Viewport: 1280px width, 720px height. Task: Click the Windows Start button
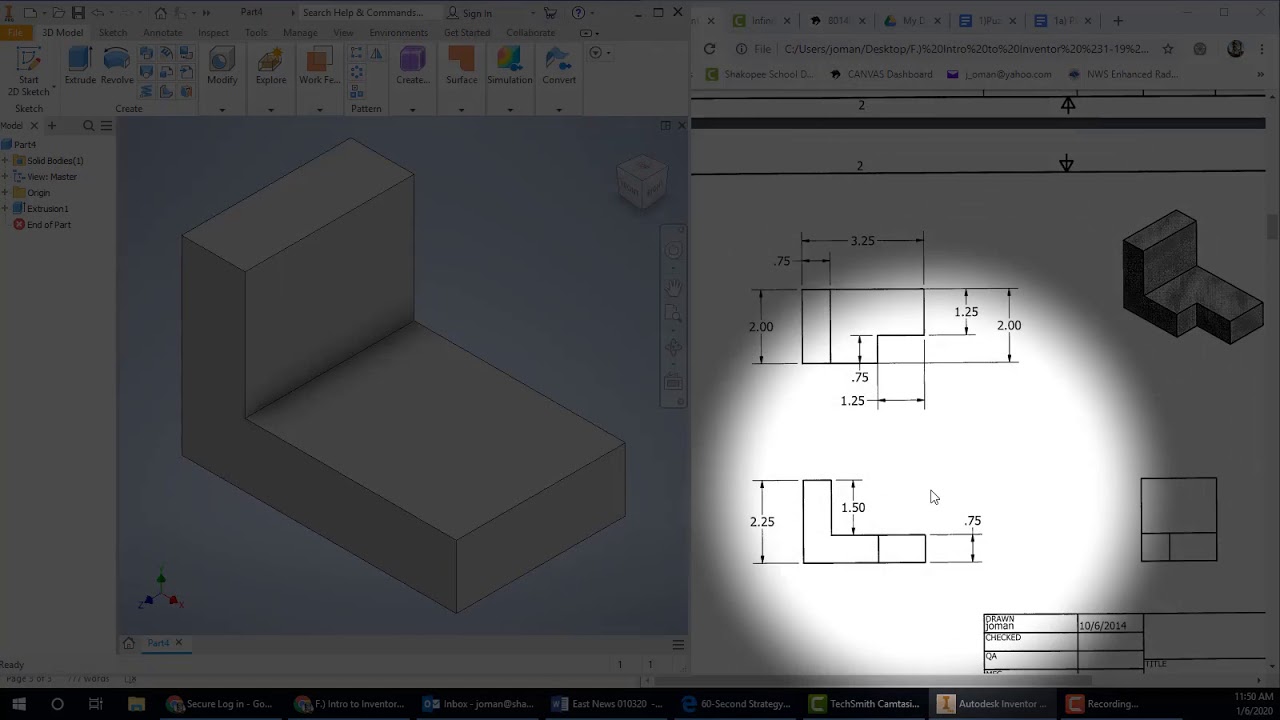(18, 704)
